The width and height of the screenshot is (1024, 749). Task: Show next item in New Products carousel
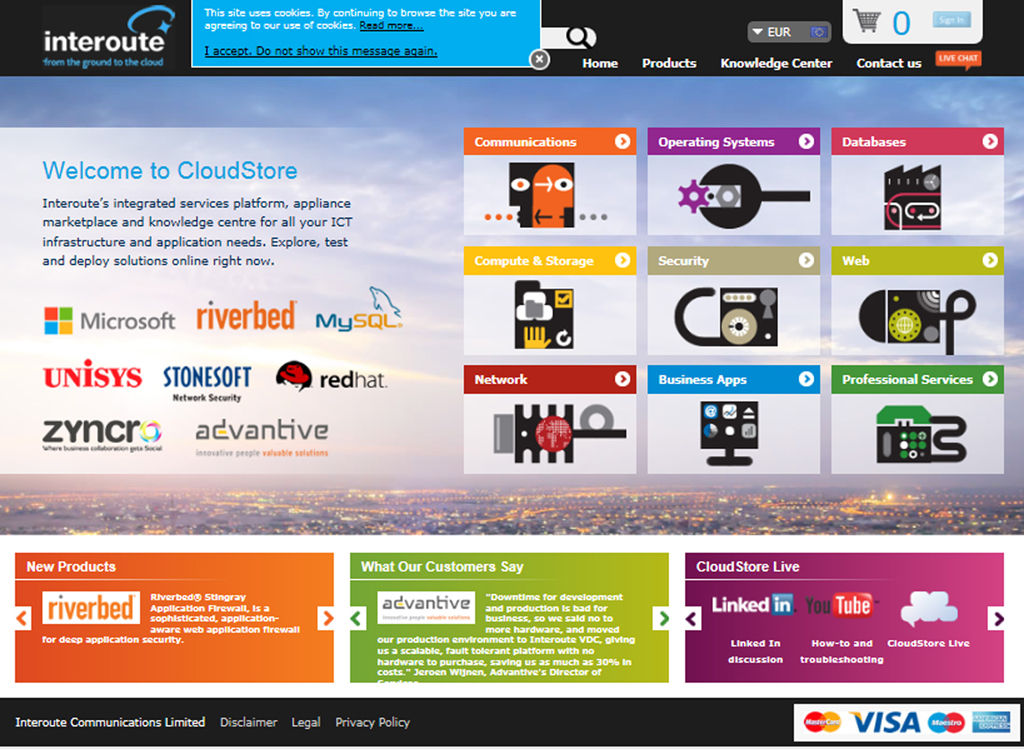point(326,618)
